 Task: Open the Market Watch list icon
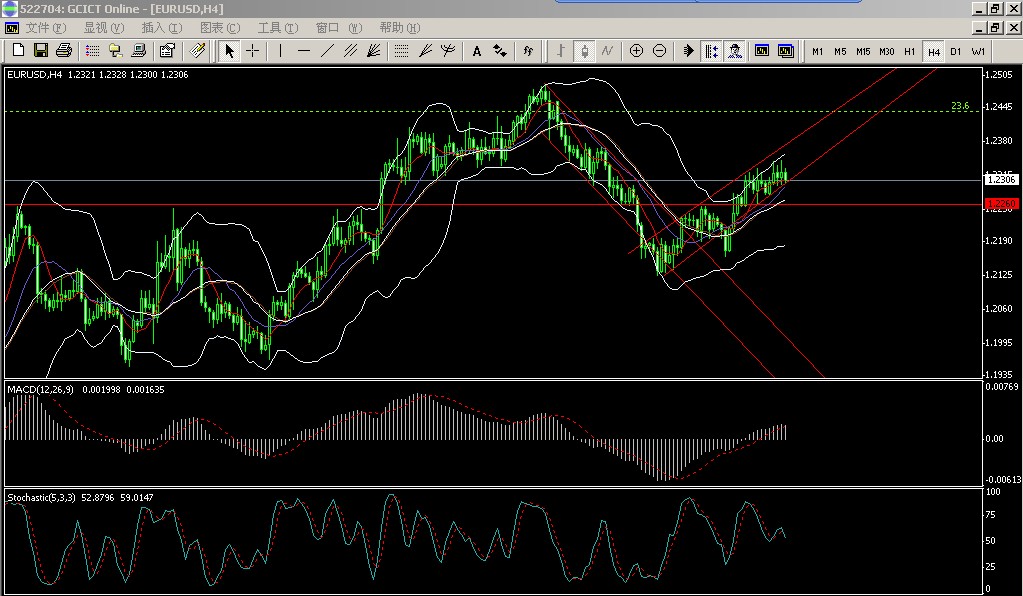[93, 50]
